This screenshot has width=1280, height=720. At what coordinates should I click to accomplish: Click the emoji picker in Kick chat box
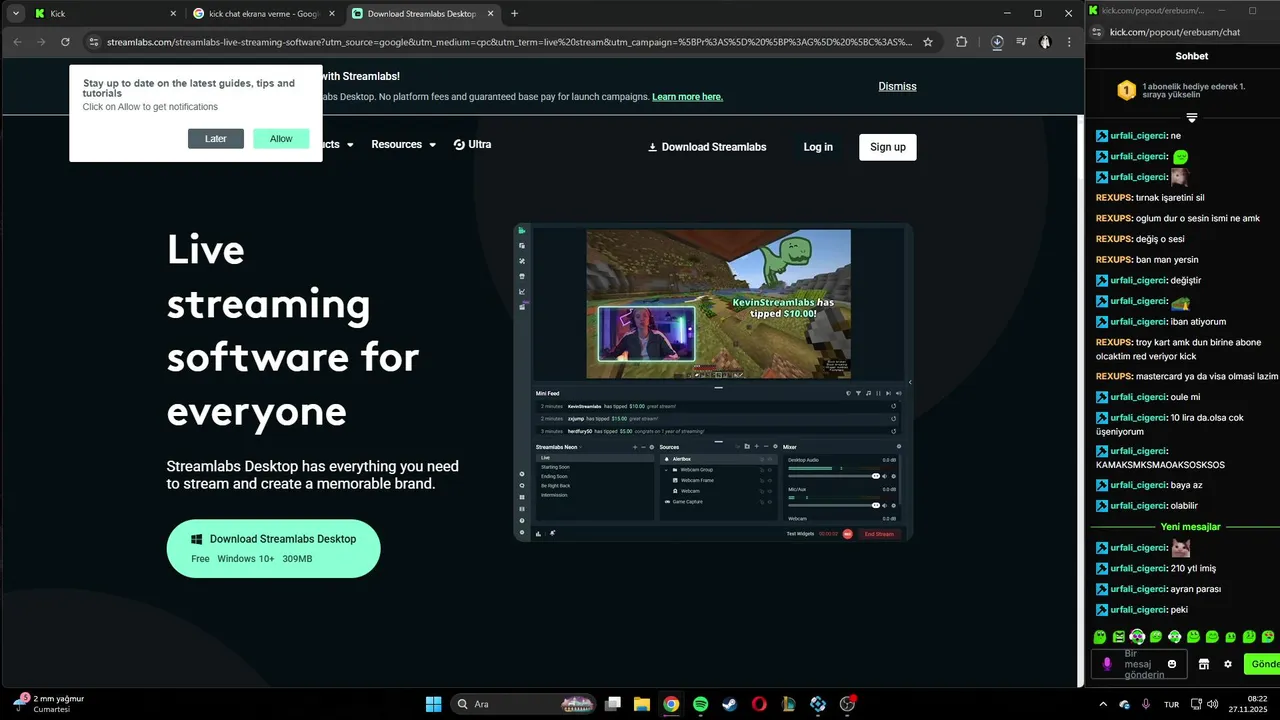tap(1173, 664)
